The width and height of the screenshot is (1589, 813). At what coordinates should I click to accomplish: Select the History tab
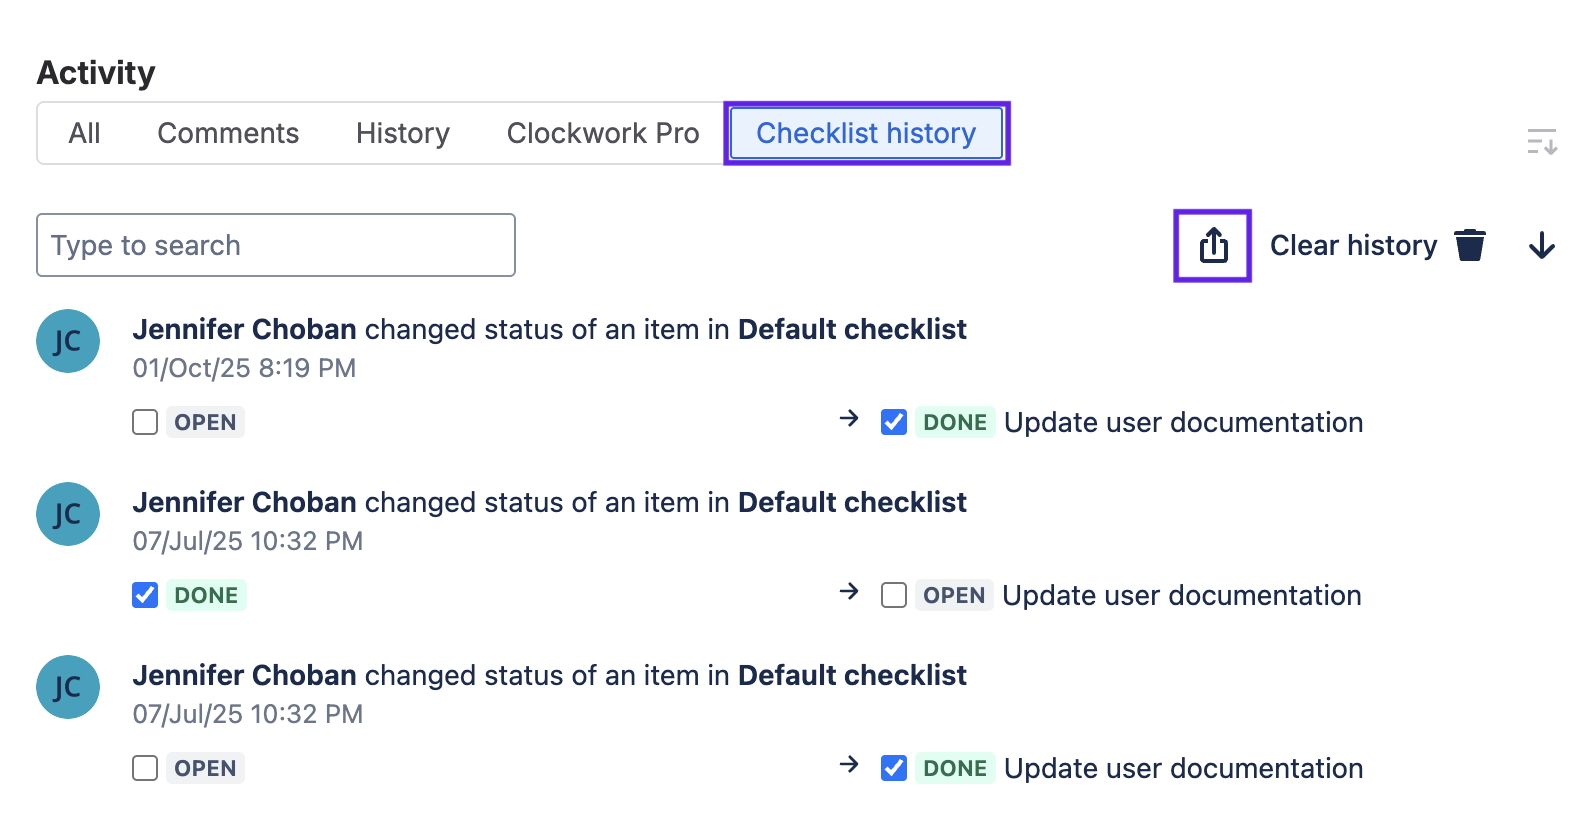tap(402, 133)
